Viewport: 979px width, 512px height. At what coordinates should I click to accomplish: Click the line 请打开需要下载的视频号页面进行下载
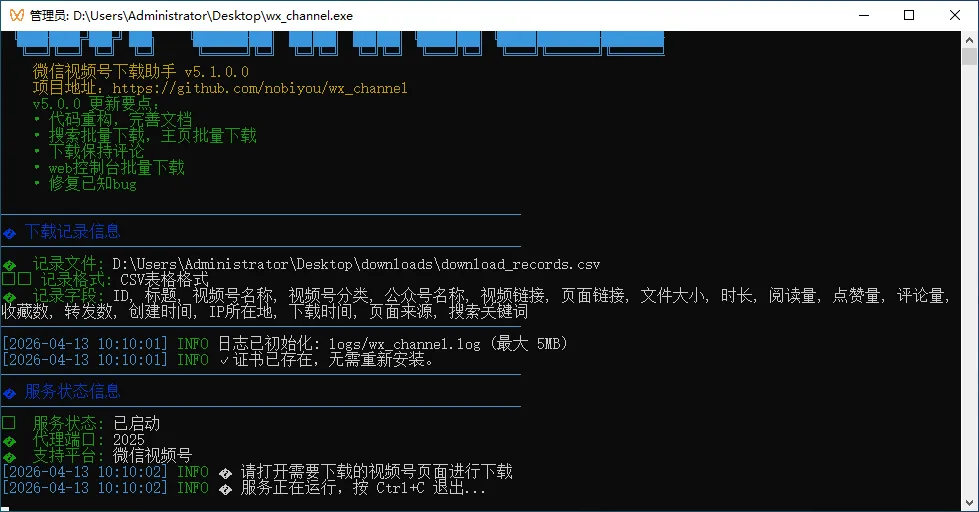point(376,471)
